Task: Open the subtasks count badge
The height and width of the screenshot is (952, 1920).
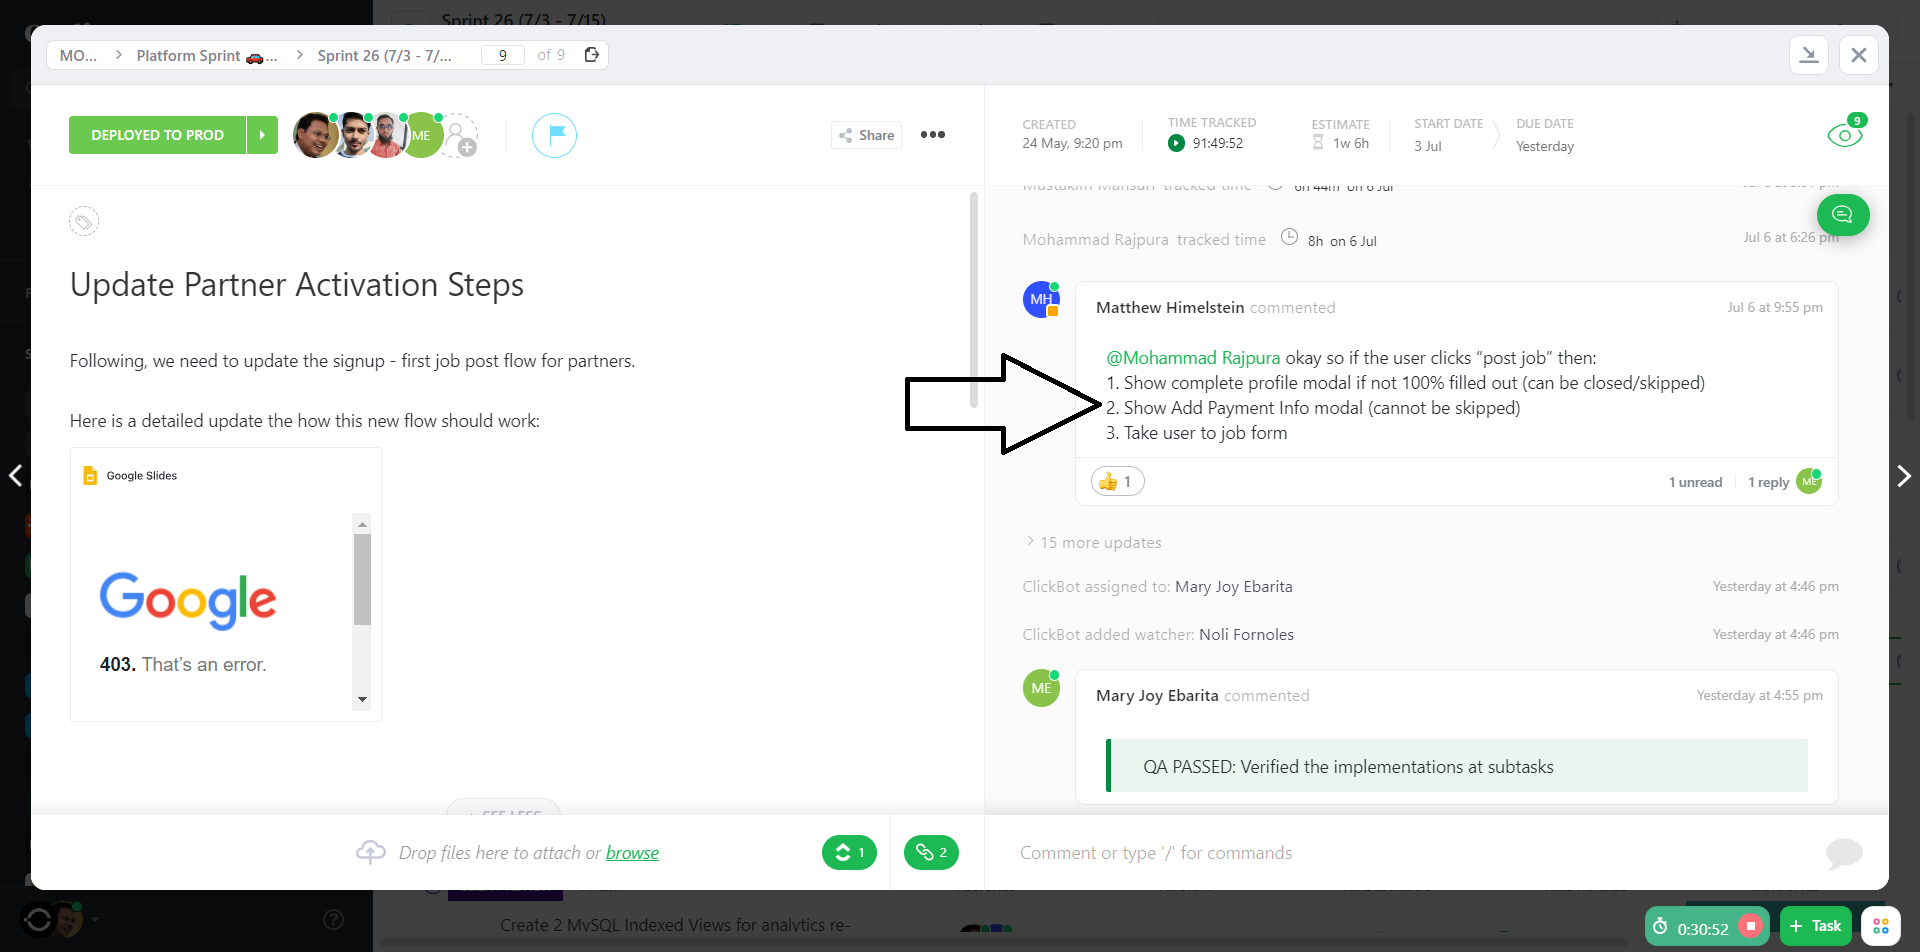Action: click(849, 853)
